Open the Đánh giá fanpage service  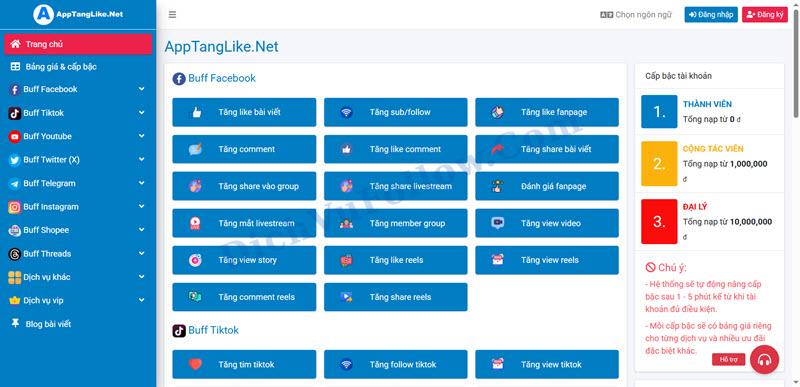tap(547, 186)
